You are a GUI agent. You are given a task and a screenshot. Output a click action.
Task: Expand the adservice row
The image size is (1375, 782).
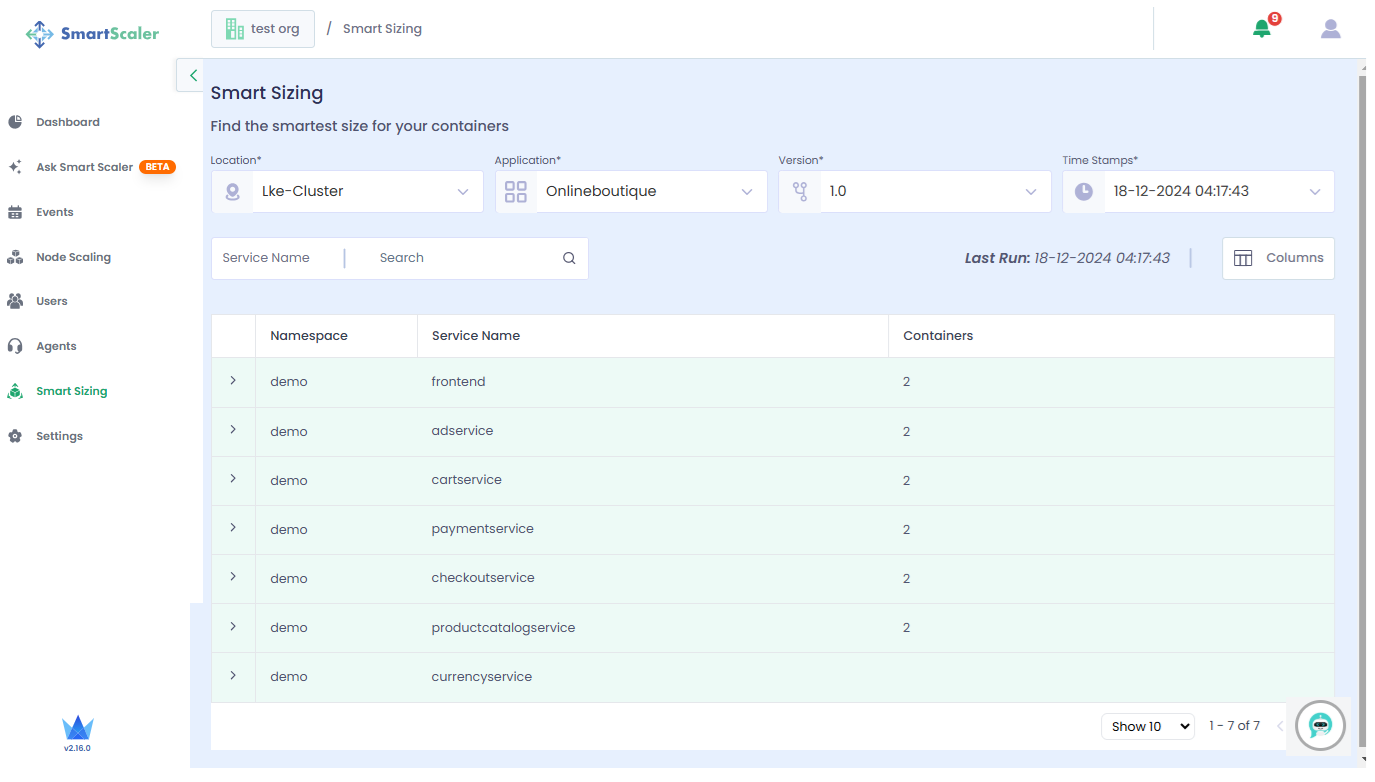[233, 430]
